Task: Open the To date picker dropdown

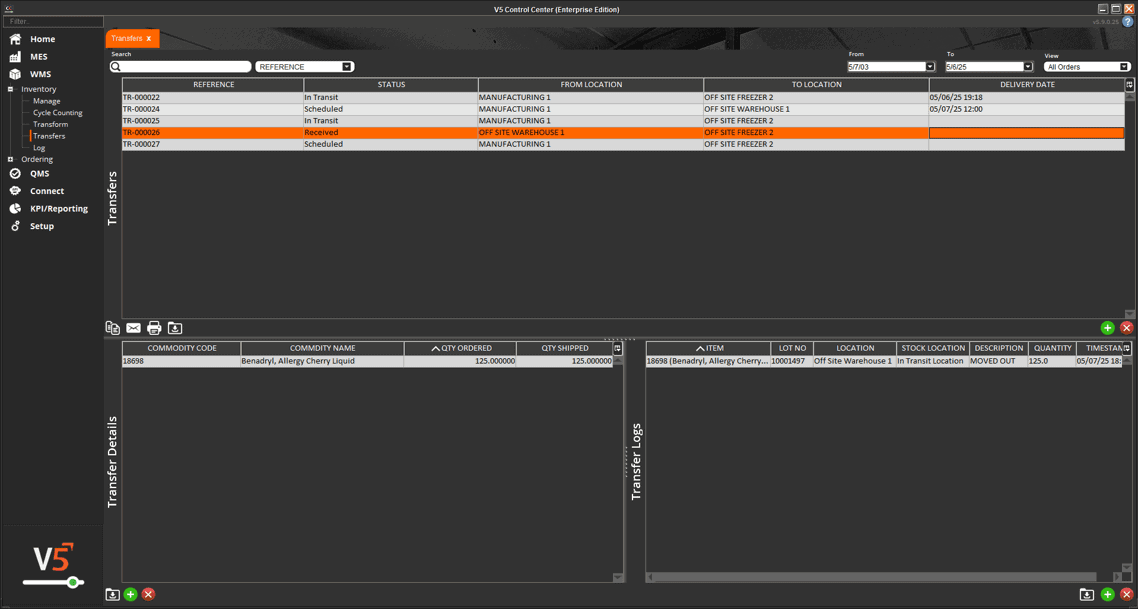Action: 1028,67
